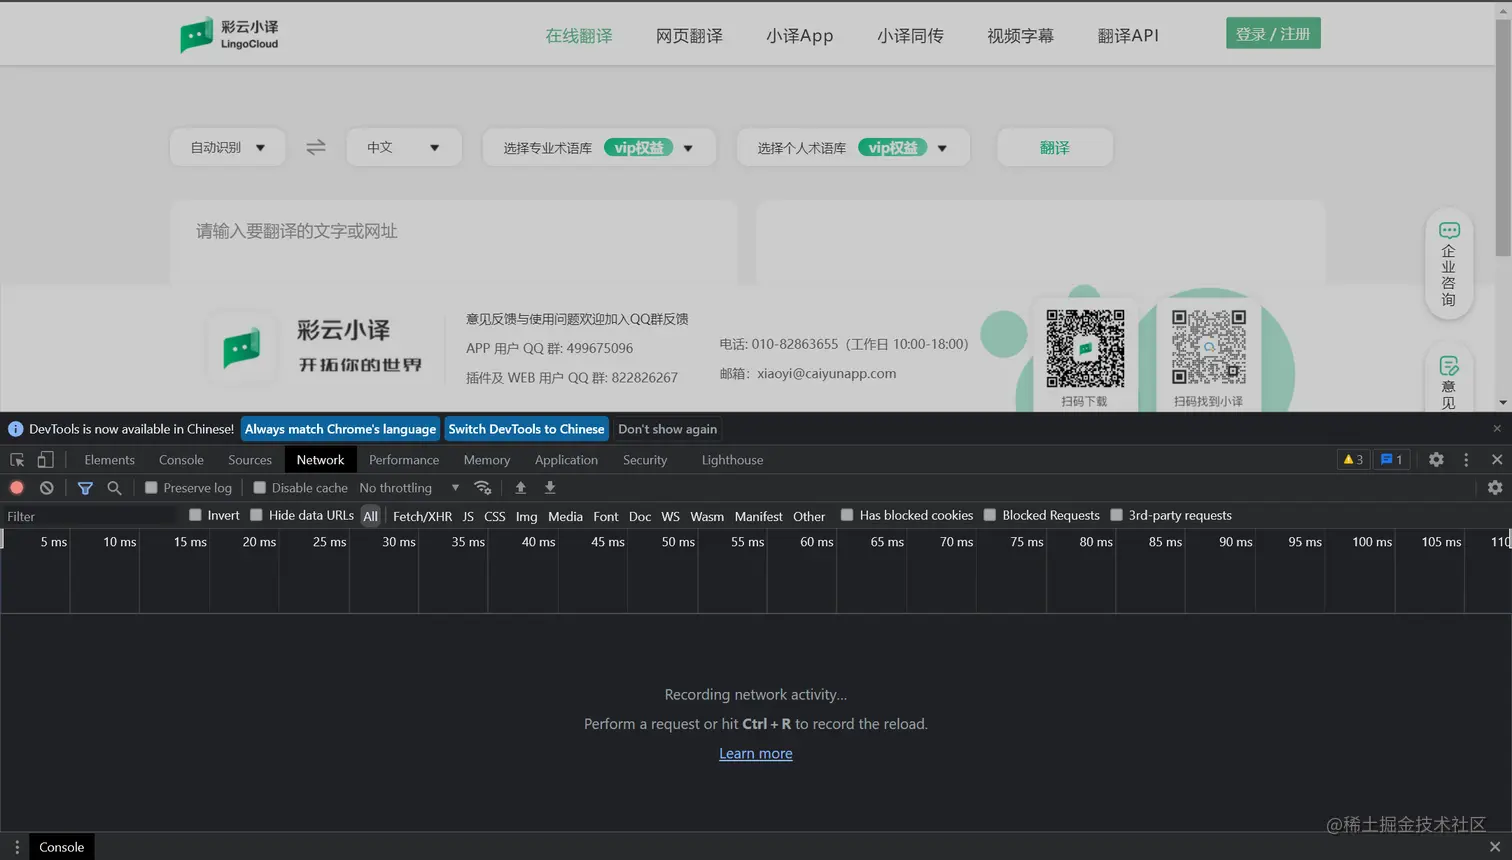The height and width of the screenshot is (860, 1512).
Task: Open the No throttling dropdown
Action: pyautogui.click(x=409, y=488)
